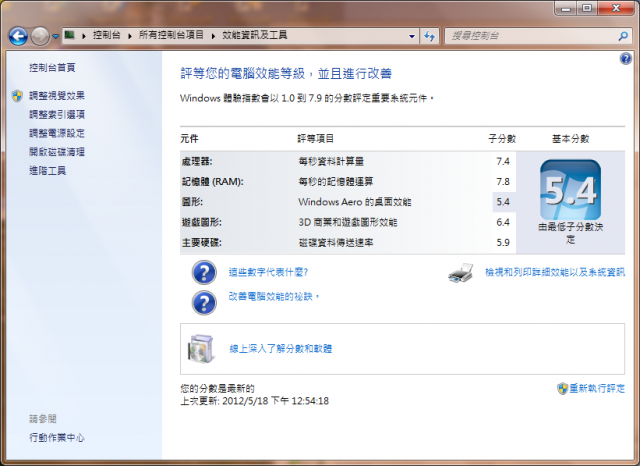Open 線上深入了解分數和軟體 link
Image resolution: width=640 pixels, height=466 pixels.
coord(280,349)
